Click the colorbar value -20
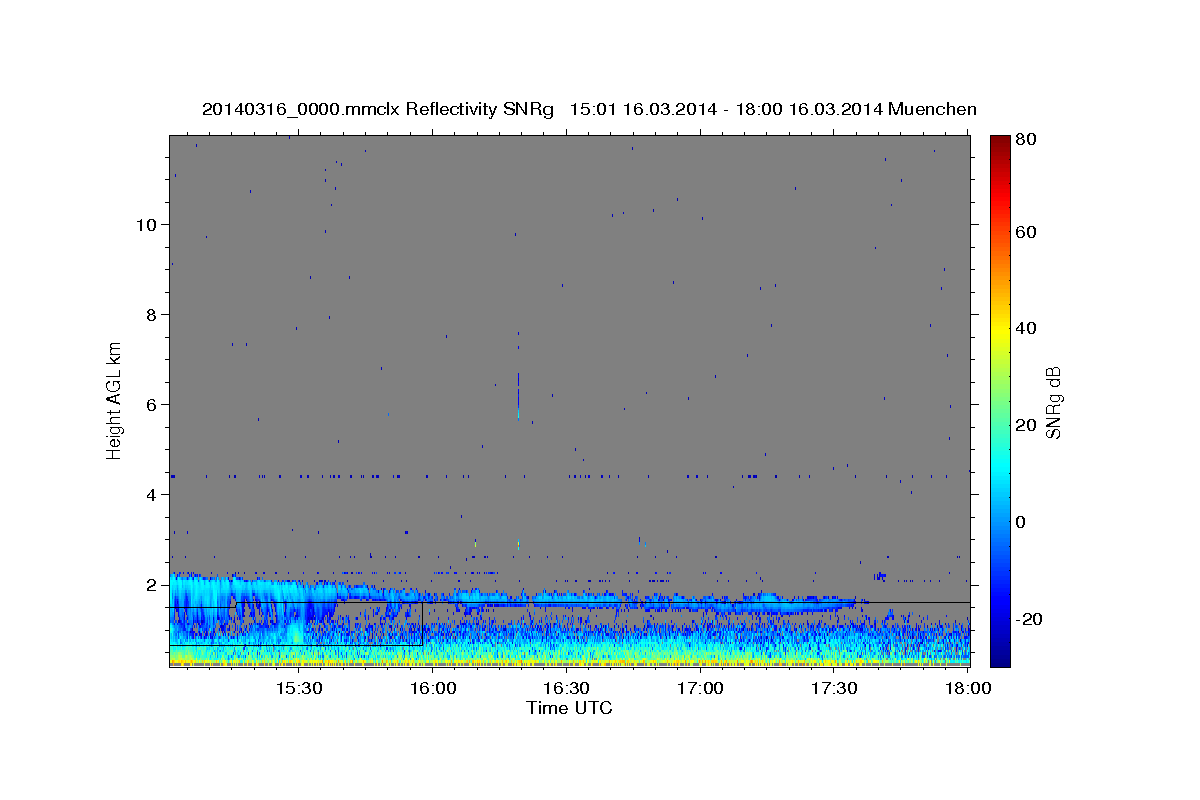This screenshot has width=1200, height=800. point(1030,619)
